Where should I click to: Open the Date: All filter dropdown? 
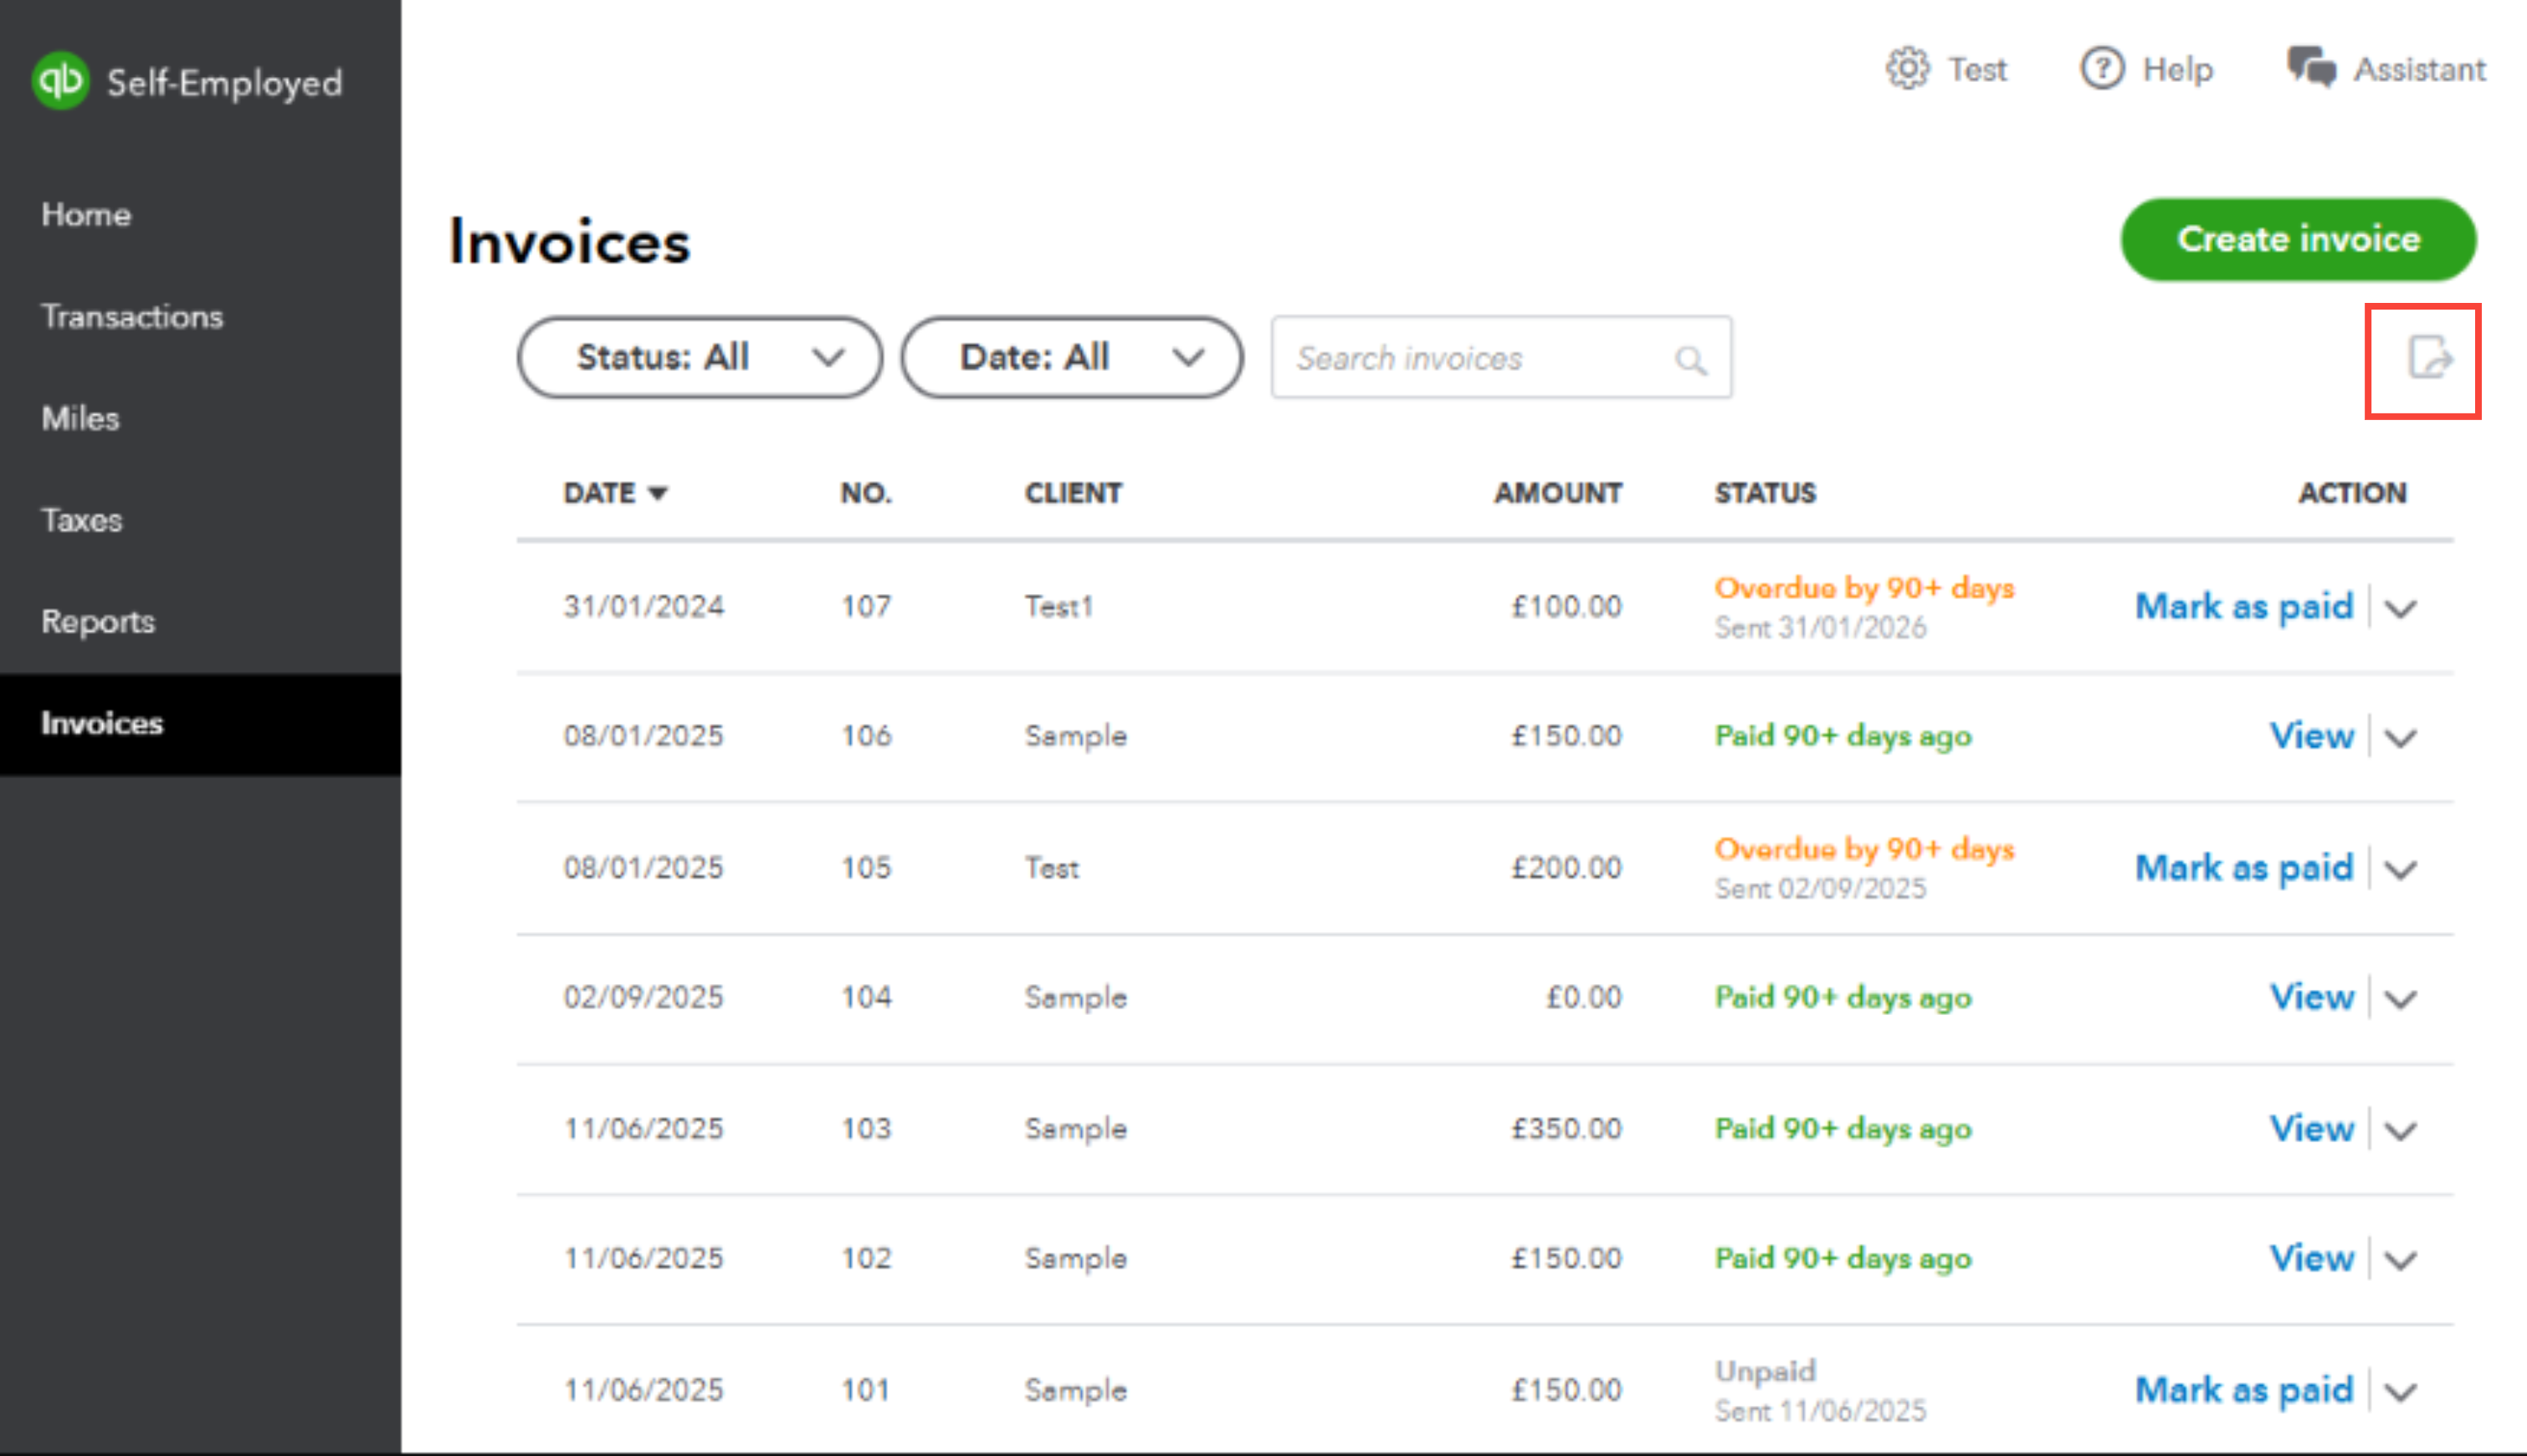(1071, 357)
